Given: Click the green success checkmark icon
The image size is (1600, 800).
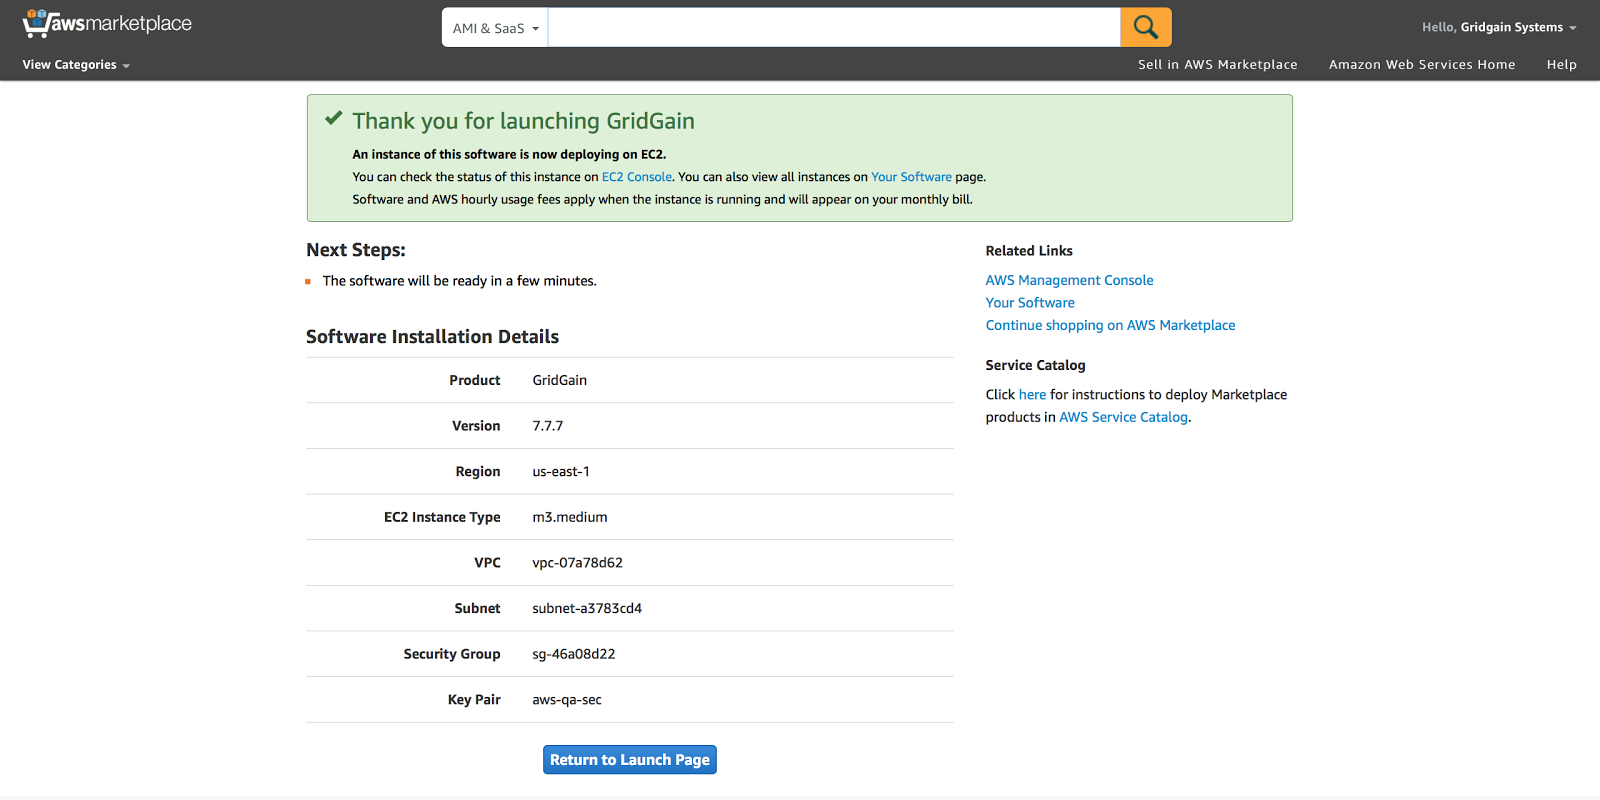Looking at the screenshot, I should pyautogui.click(x=334, y=119).
